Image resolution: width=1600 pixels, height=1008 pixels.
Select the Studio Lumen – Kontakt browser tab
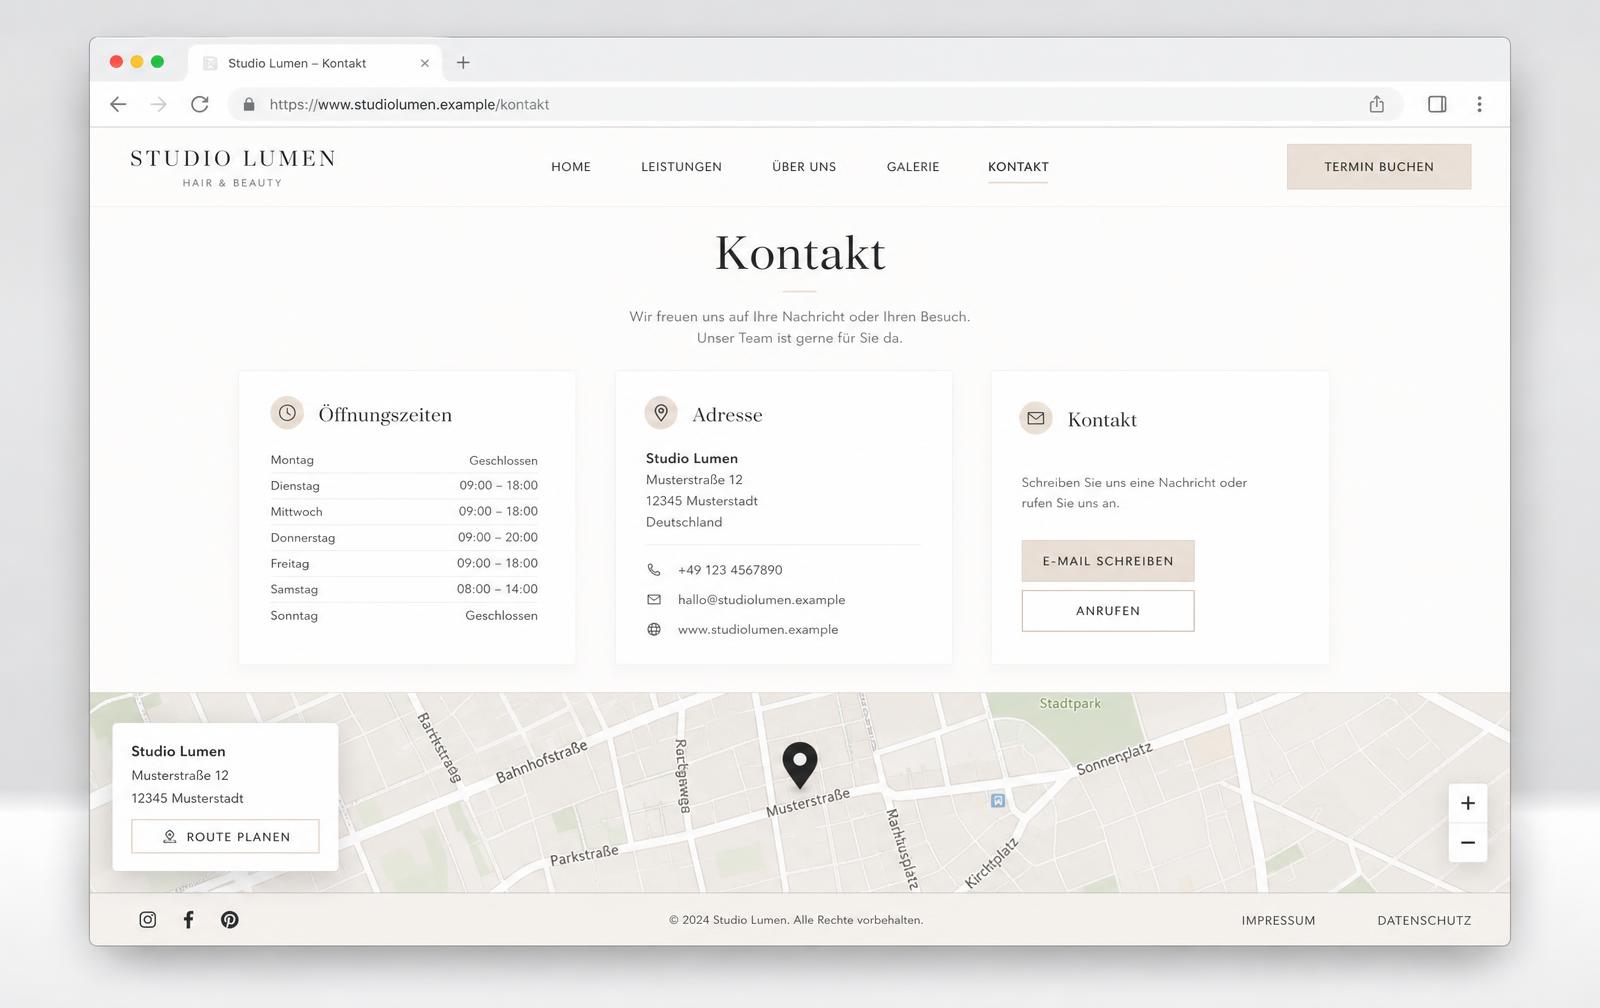[314, 63]
